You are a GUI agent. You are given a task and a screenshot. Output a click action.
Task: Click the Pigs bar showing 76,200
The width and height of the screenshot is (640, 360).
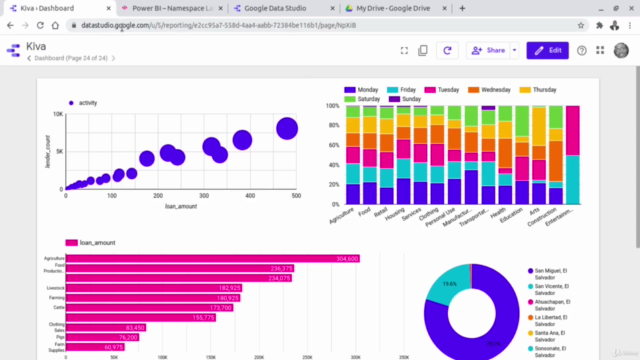pos(102,338)
